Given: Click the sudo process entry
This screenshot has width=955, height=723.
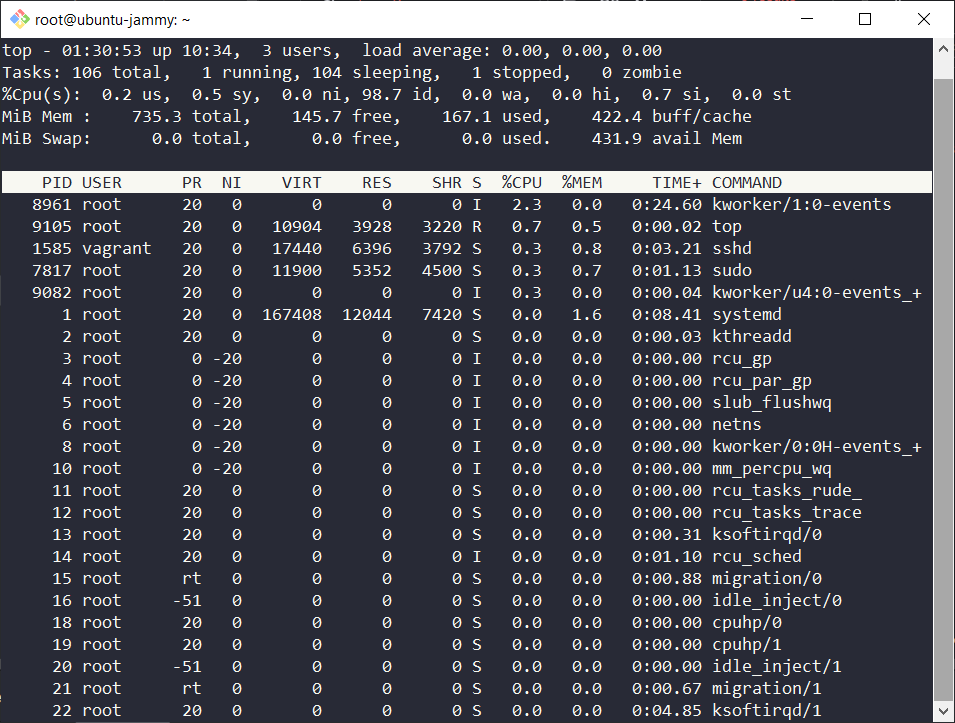Looking at the screenshot, I should [x=731, y=271].
